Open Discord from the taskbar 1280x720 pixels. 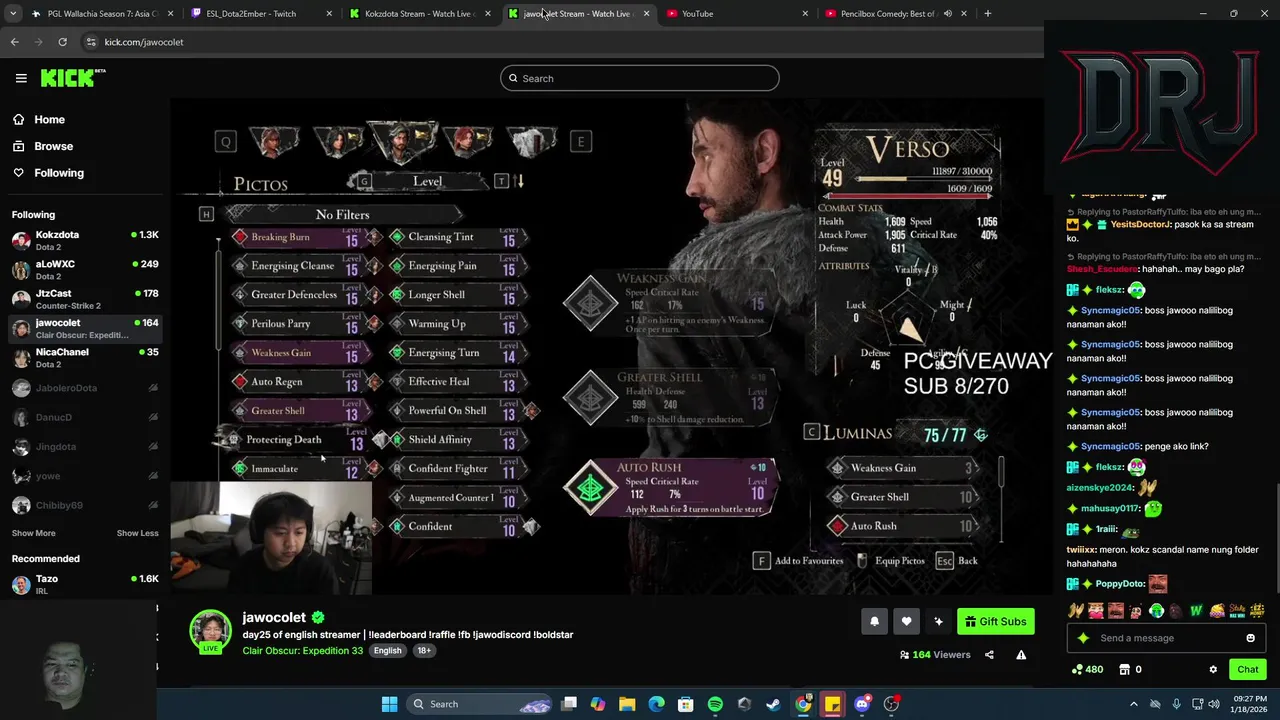862,704
